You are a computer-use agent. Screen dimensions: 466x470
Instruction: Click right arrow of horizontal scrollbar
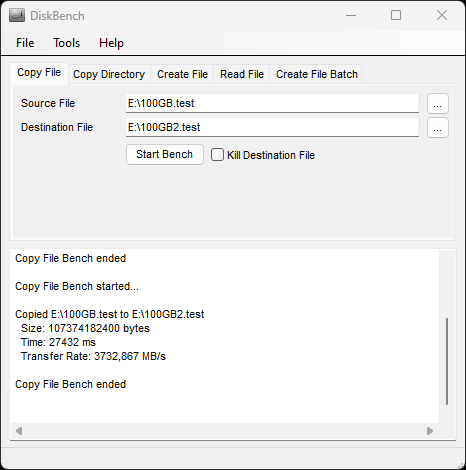coord(430,431)
